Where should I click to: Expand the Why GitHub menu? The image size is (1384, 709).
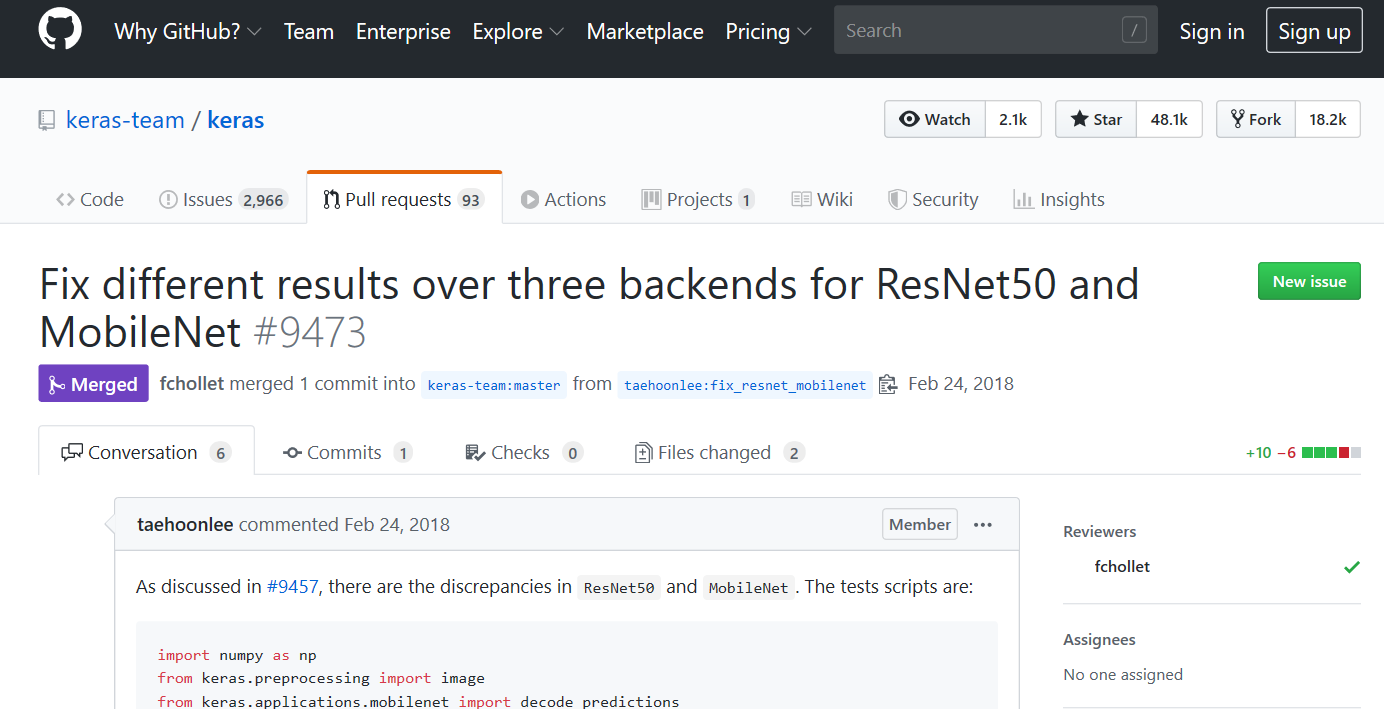tap(188, 32)
